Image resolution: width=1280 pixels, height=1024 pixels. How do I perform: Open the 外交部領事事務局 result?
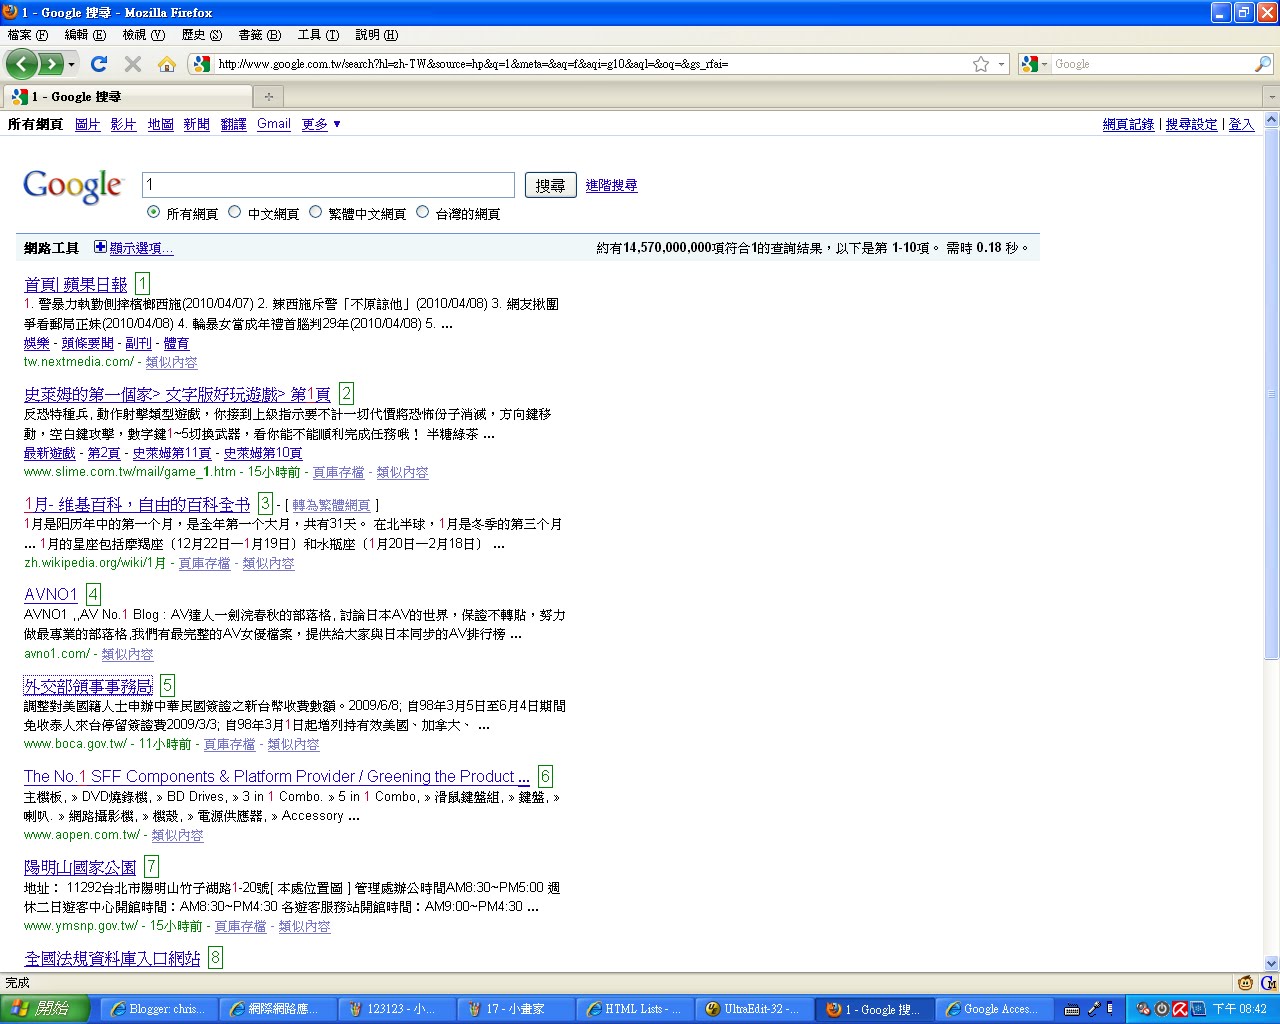(88, 686)
